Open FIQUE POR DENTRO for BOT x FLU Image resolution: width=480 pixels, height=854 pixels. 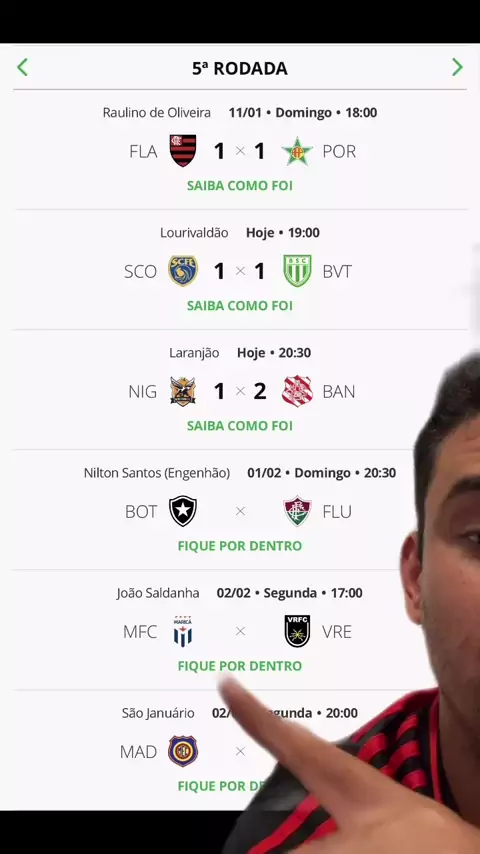pyautogui.click(x=240, y=546)
